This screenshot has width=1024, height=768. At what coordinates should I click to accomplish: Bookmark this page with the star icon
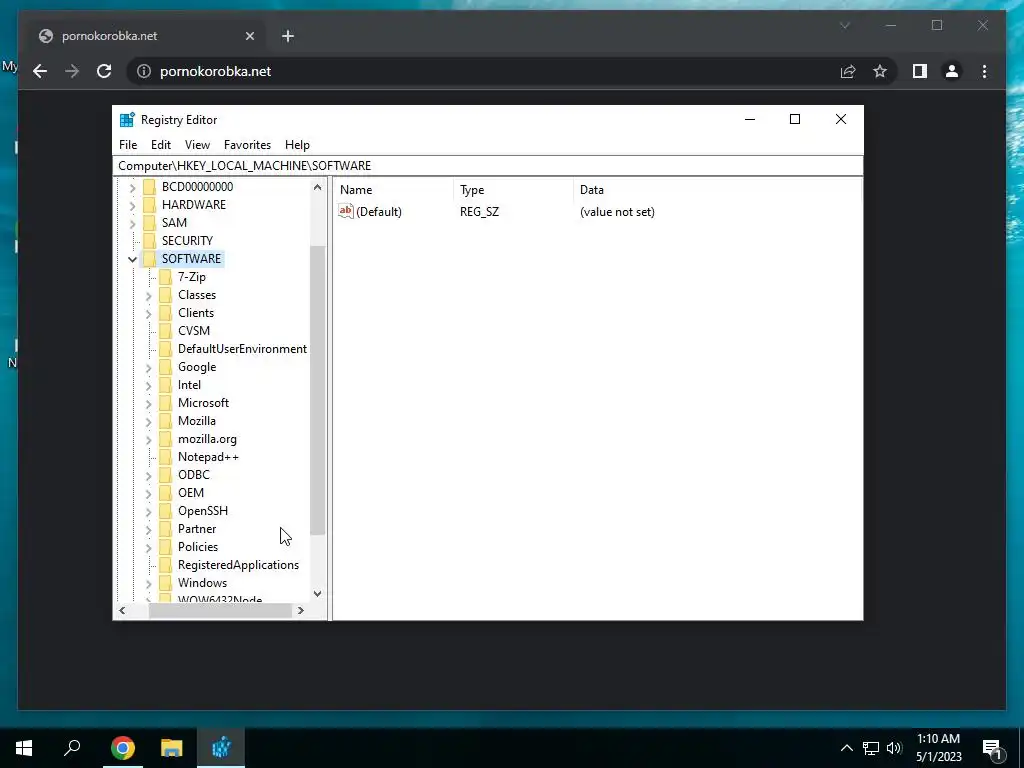coord(880,71)
